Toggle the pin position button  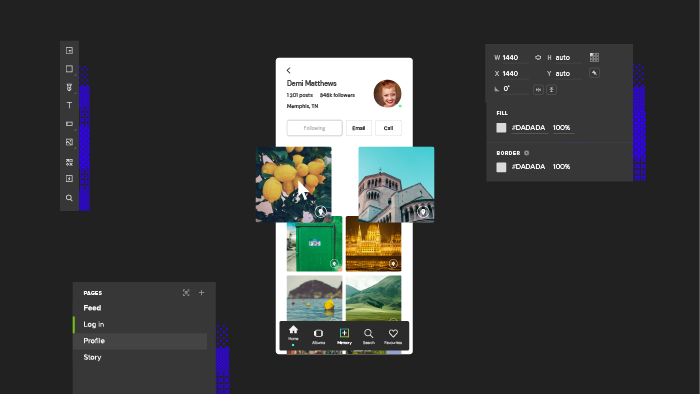594,73
